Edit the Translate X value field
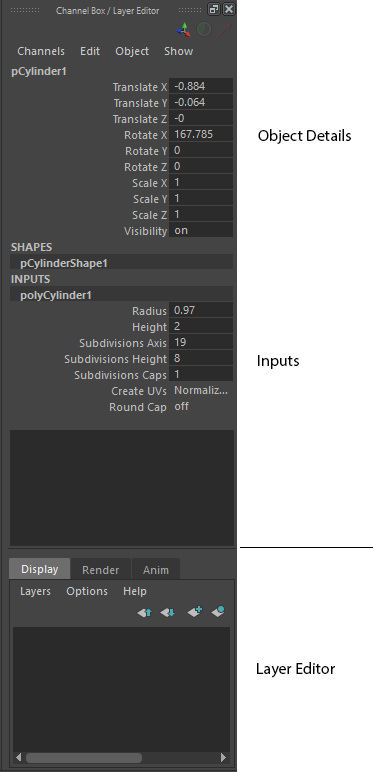 pos(201,86)
